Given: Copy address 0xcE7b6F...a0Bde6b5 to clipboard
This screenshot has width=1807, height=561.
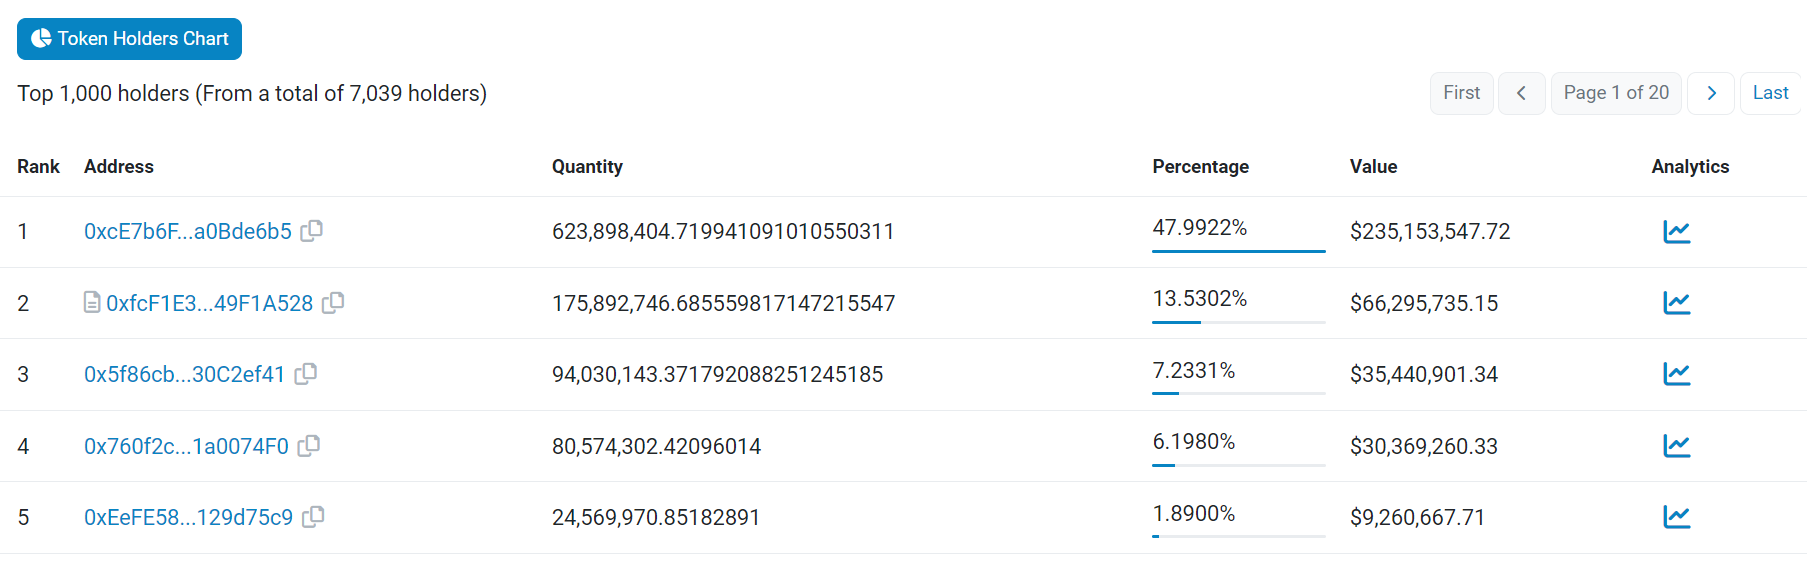Looking at the screenshot, I should 312,231.
